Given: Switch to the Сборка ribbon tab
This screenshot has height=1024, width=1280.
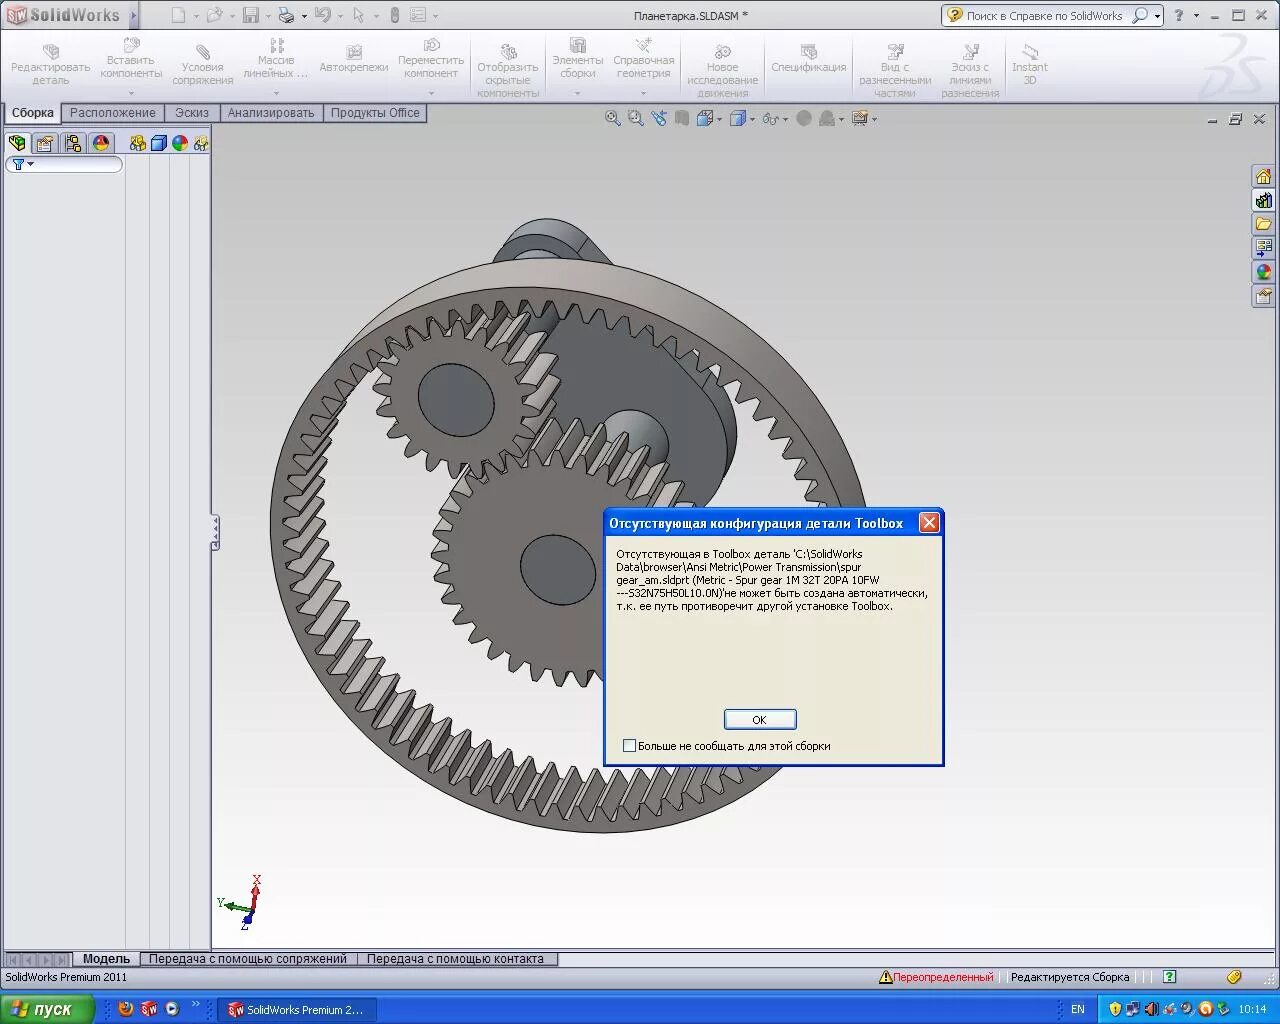Looking at the screenshot, I should 33,113.
